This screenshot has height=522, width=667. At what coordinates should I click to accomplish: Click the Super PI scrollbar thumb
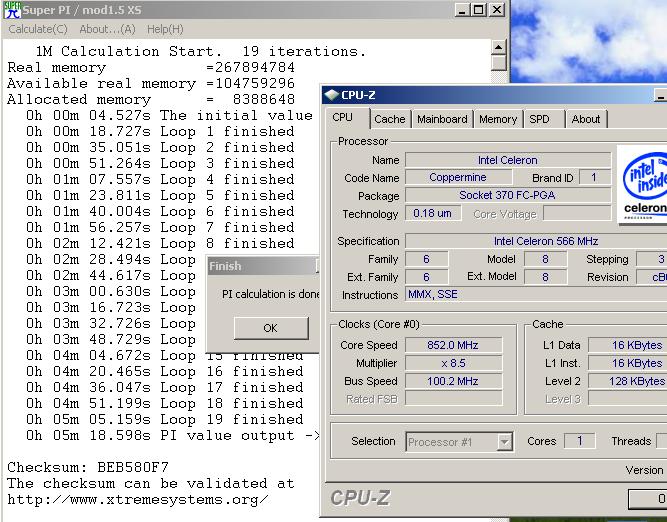[499, 63]
